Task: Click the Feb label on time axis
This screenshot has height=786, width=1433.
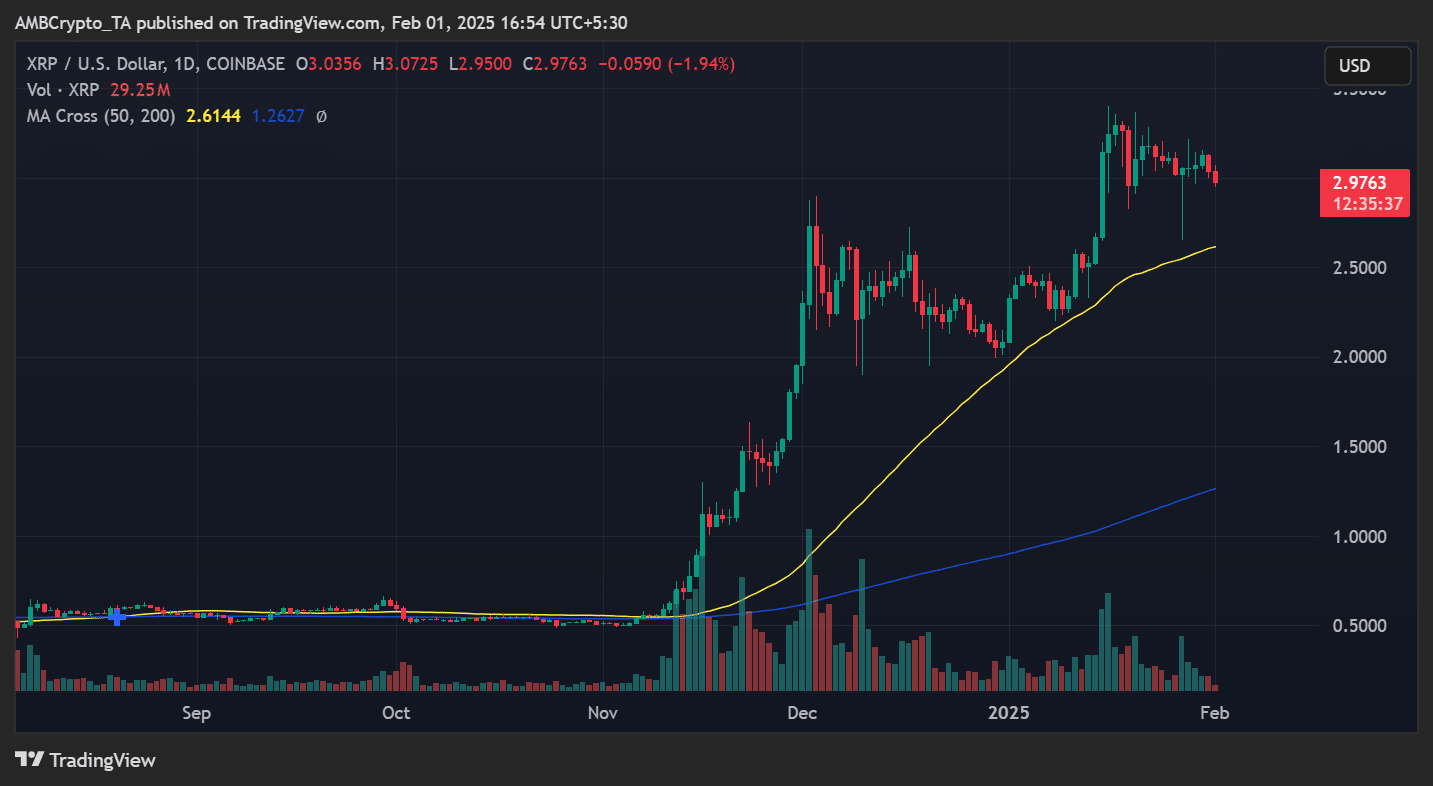Action: (x=1214, y=713)
